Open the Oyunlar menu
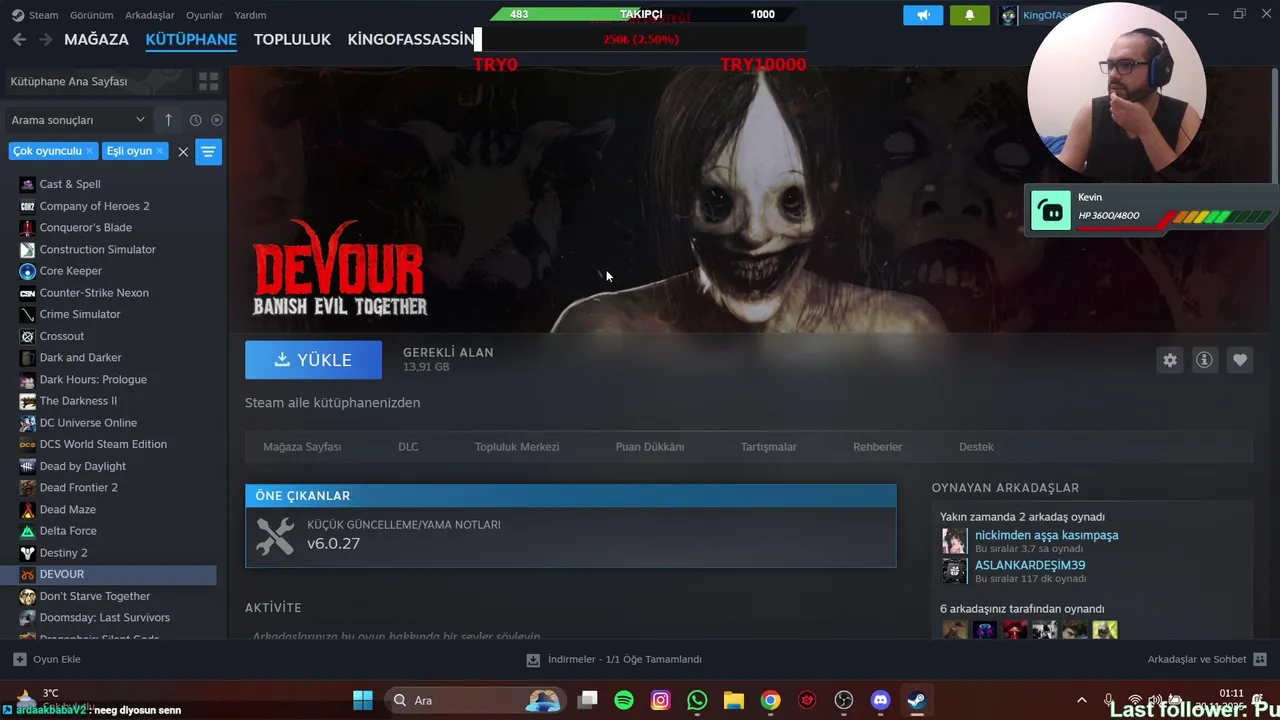1280x720 pixels. tap(205, 15)
